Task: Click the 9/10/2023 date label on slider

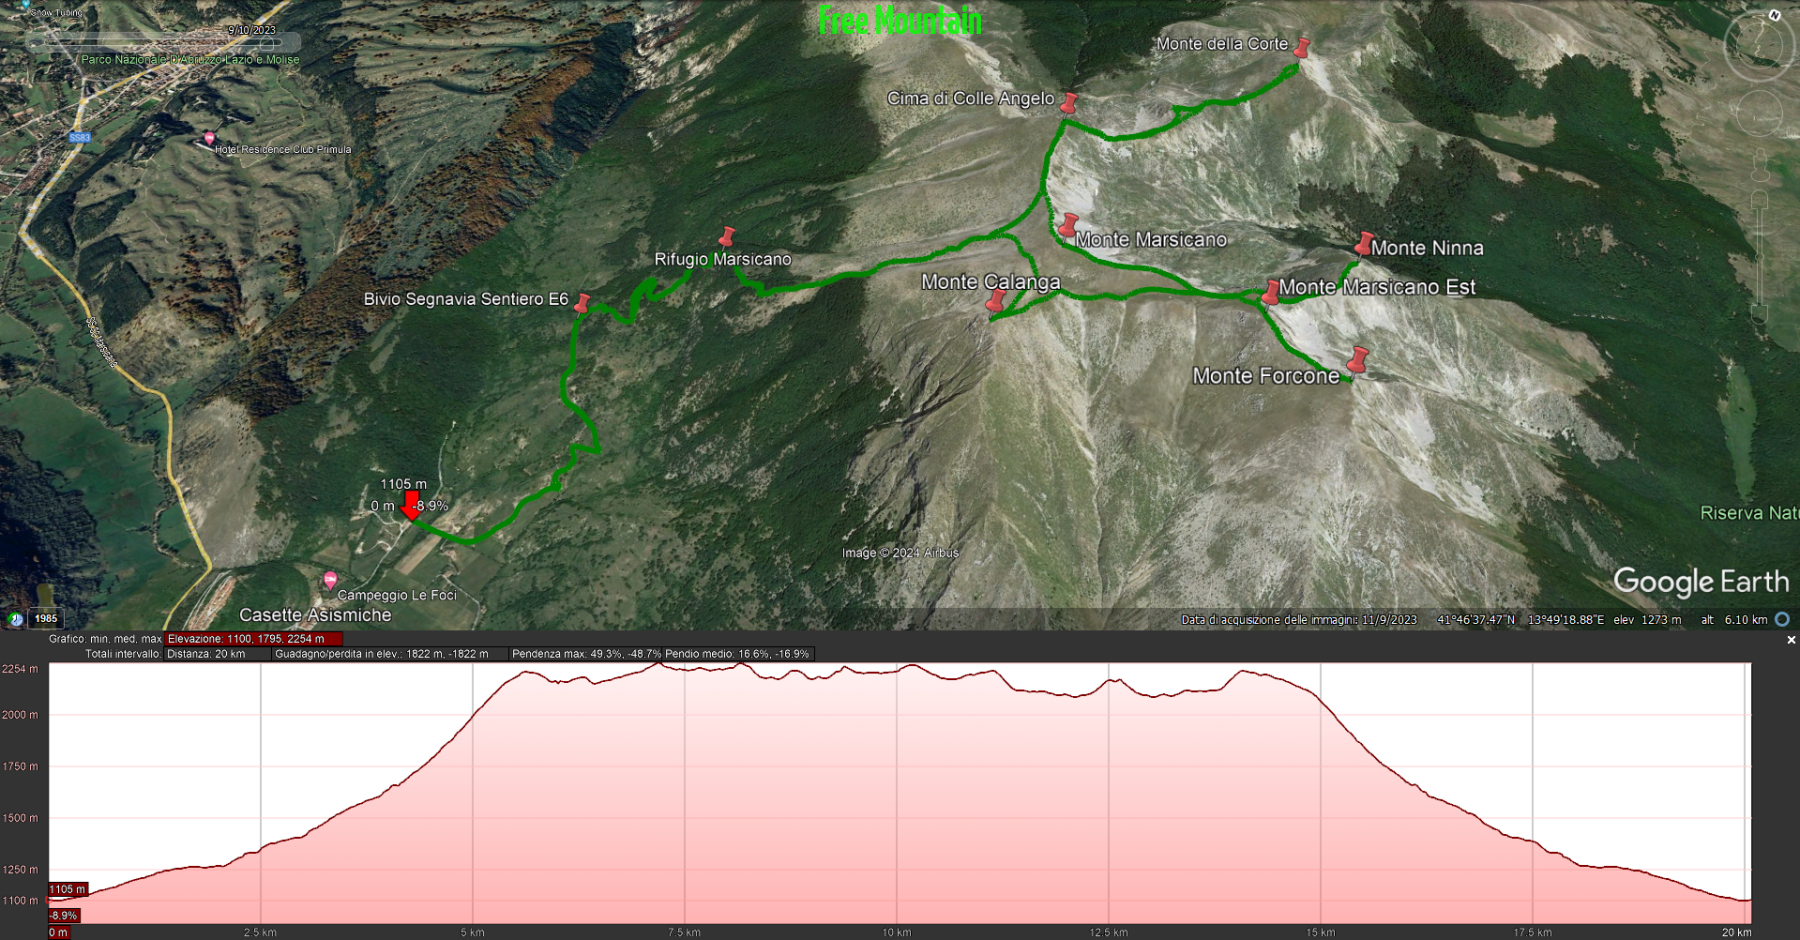Action: [x=252, y=30]
